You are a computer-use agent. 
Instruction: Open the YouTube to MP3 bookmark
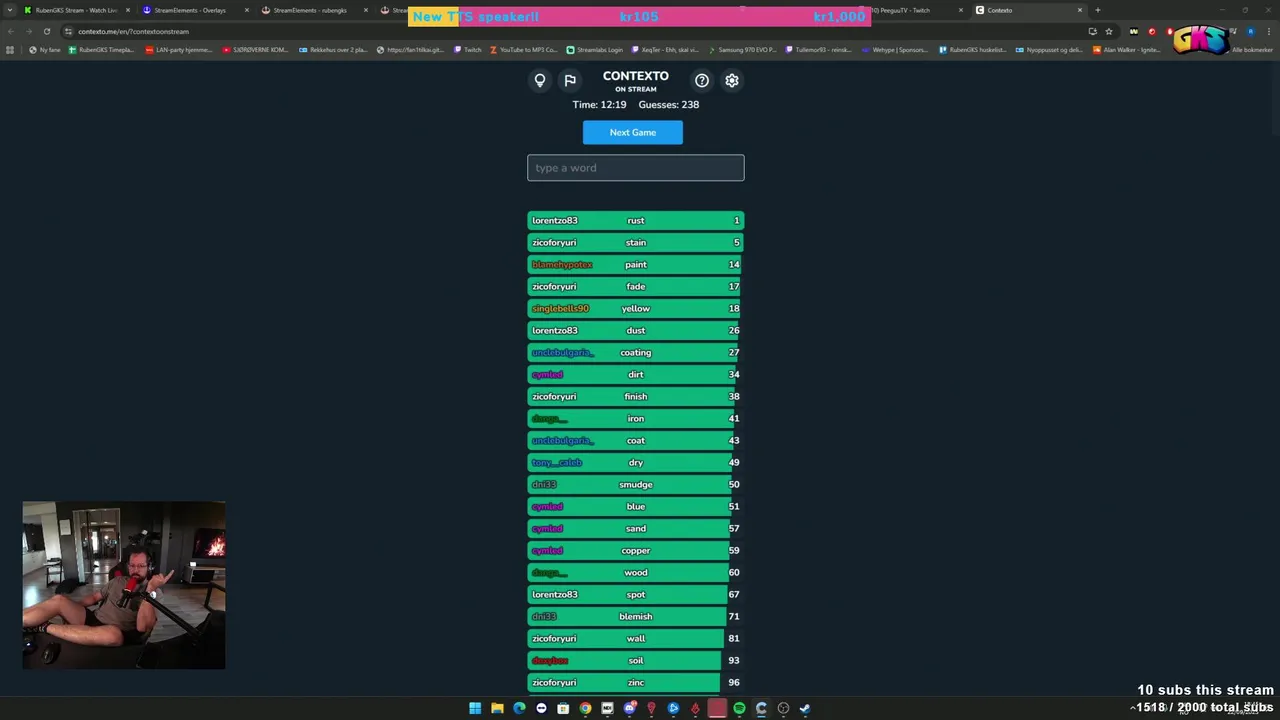point(523,50)
